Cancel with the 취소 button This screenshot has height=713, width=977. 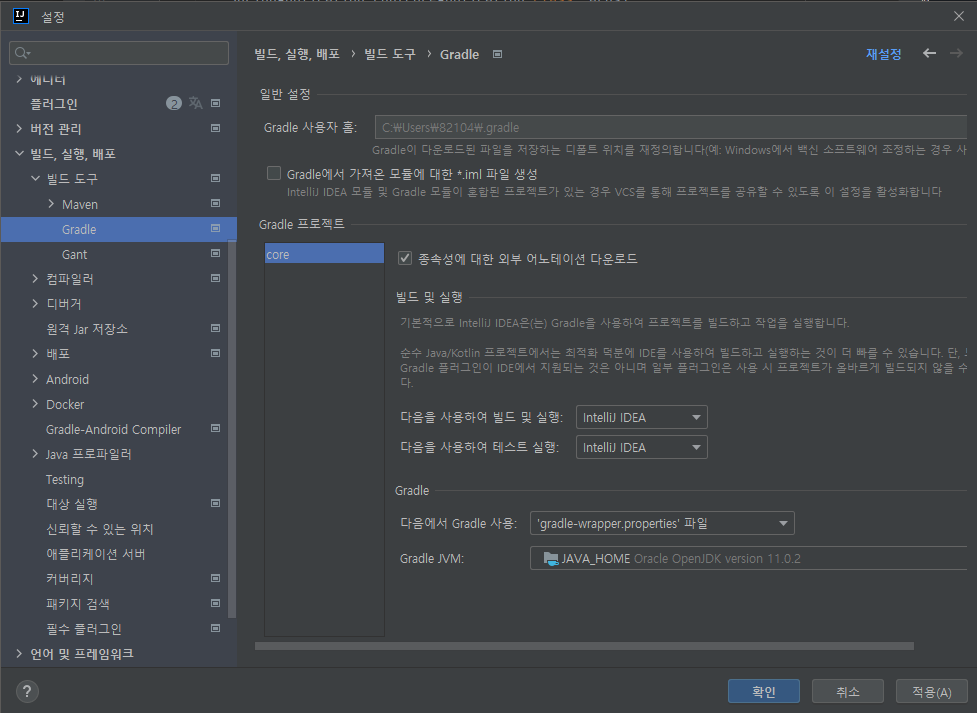click(x=848, y=691)
